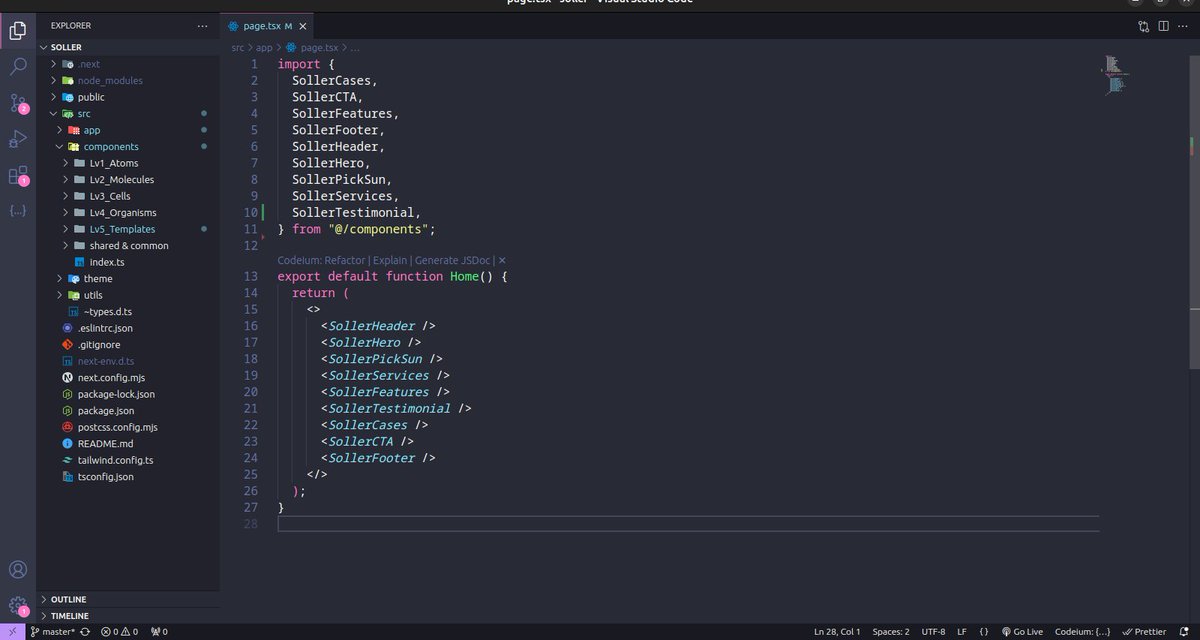Expand the .next folder
The width and height of the screenshot is (1200, 640).
click(x=128, y=64)
